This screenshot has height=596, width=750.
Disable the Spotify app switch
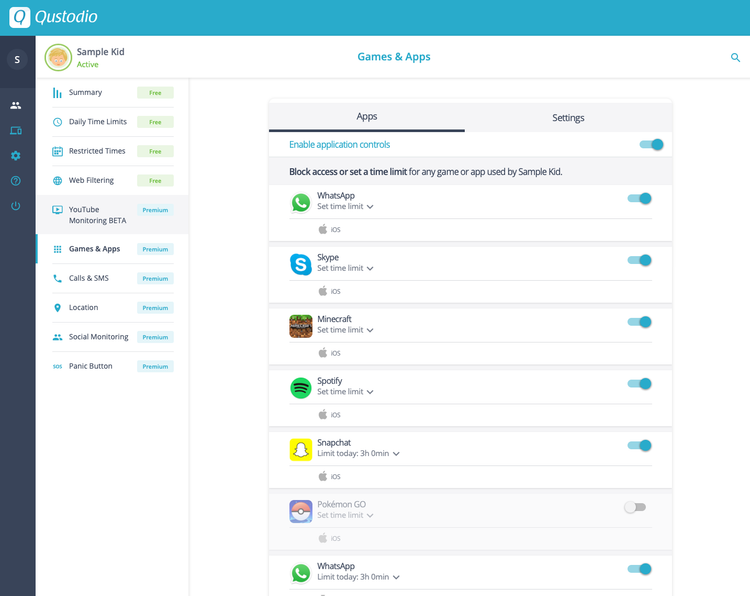click(x=640, y=384)
